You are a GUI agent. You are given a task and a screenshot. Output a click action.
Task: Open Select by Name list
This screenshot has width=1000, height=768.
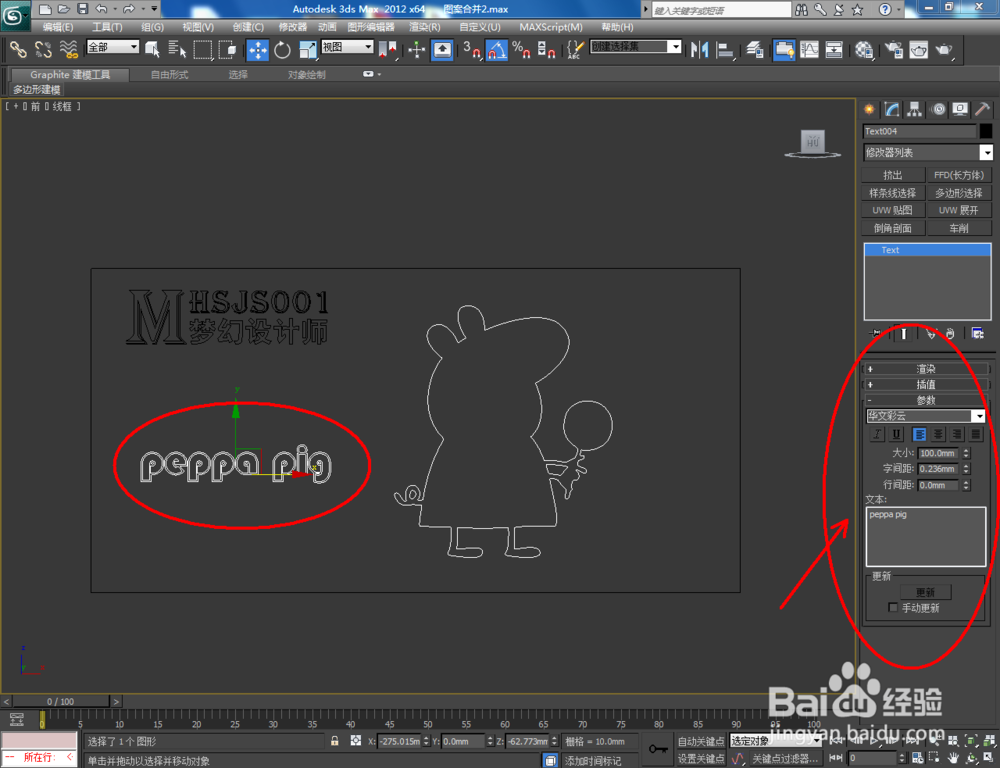click(177, 49)
